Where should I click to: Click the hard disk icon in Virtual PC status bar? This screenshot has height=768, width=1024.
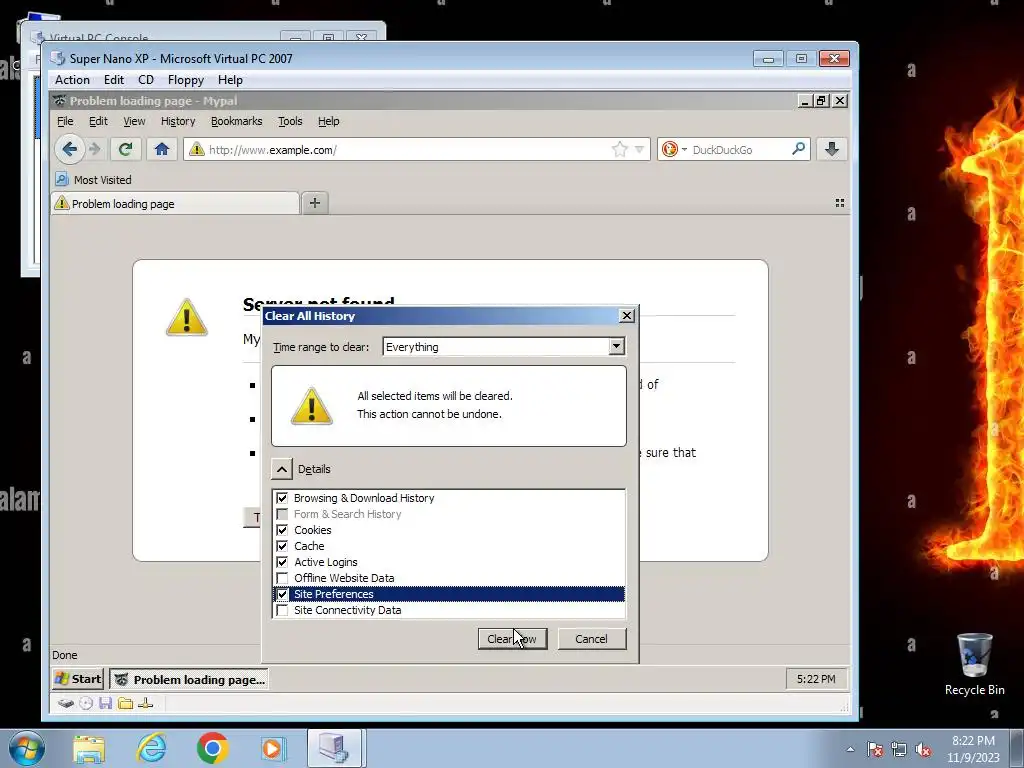coord(65,703)
